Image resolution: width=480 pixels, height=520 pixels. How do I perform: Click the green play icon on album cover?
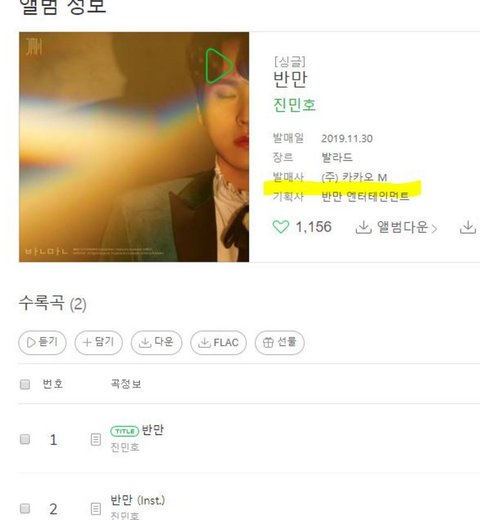219,65
